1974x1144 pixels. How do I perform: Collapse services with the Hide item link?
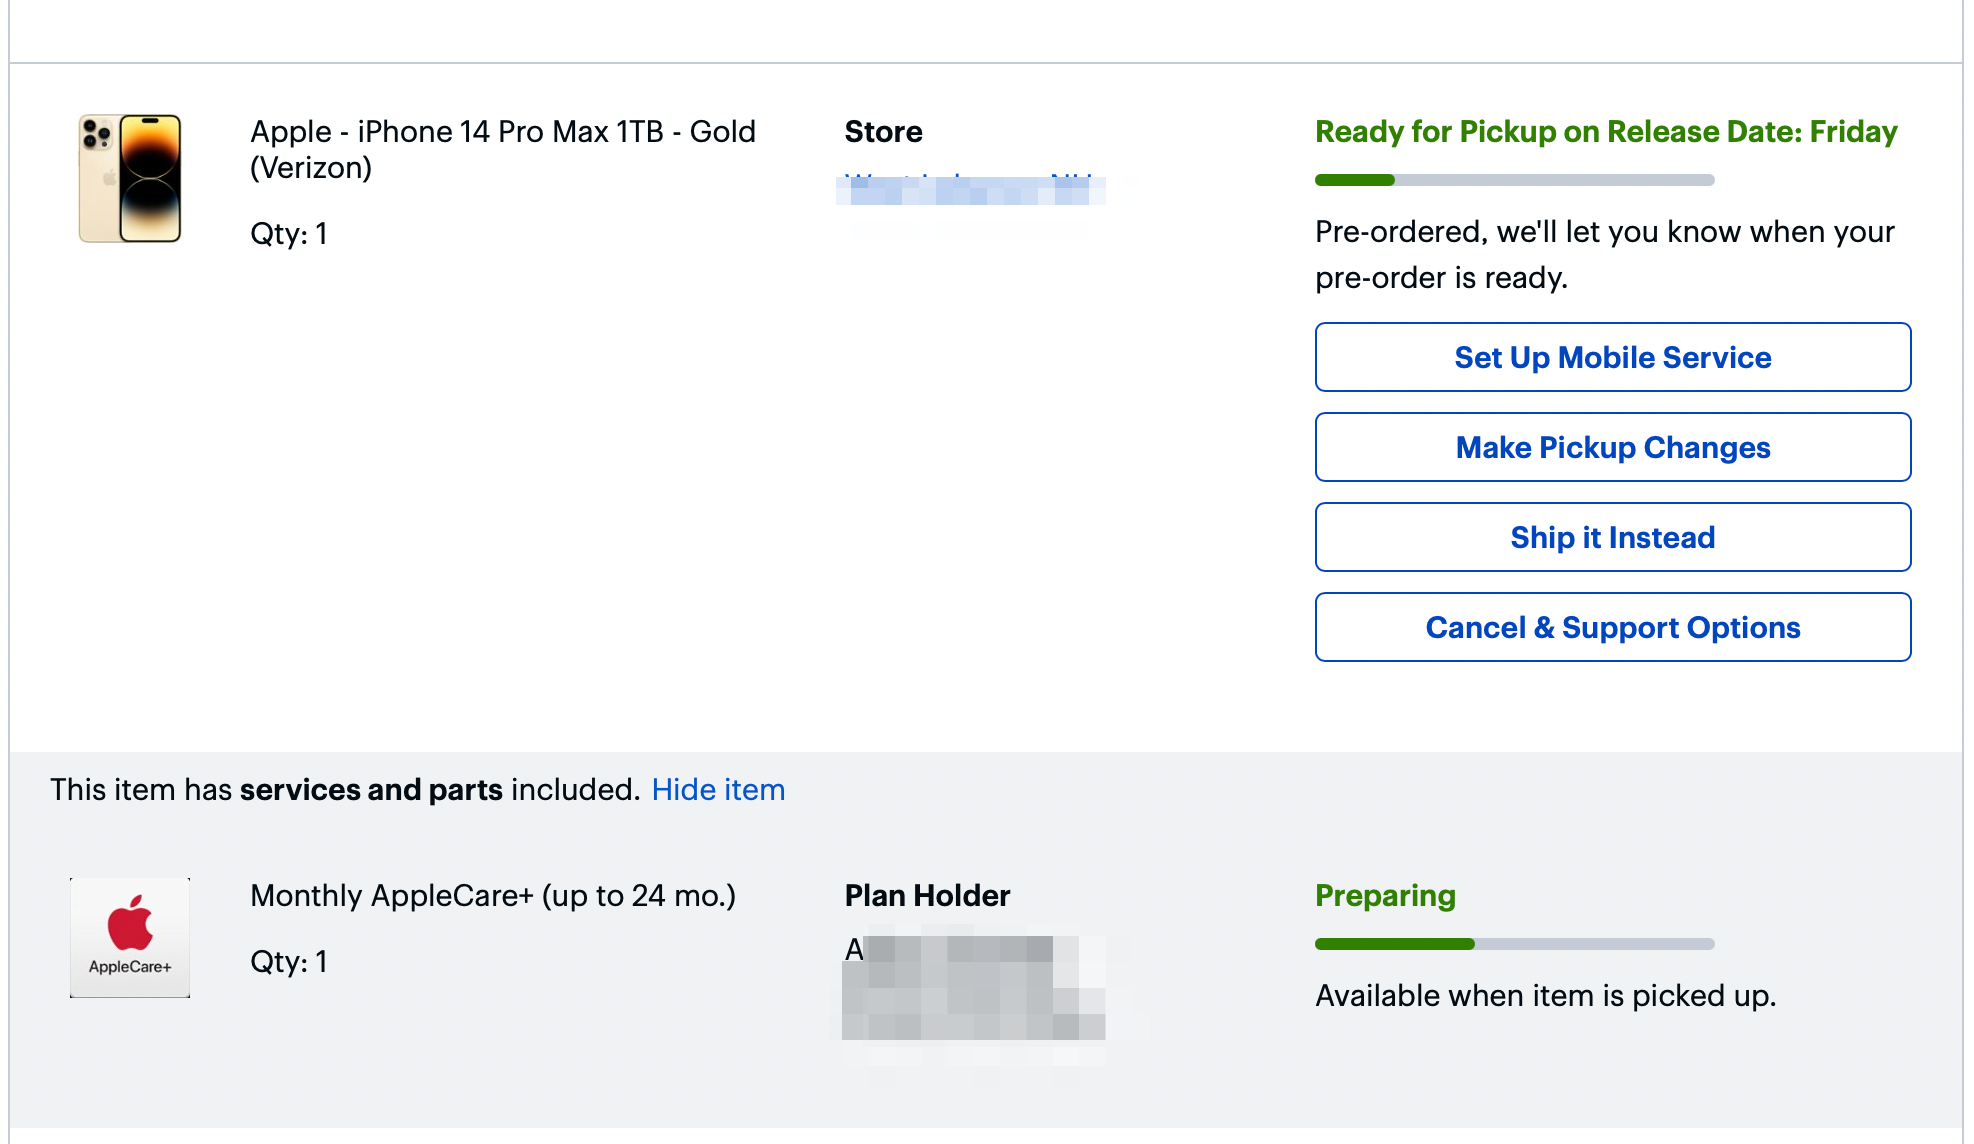click(x=718, y=790)
